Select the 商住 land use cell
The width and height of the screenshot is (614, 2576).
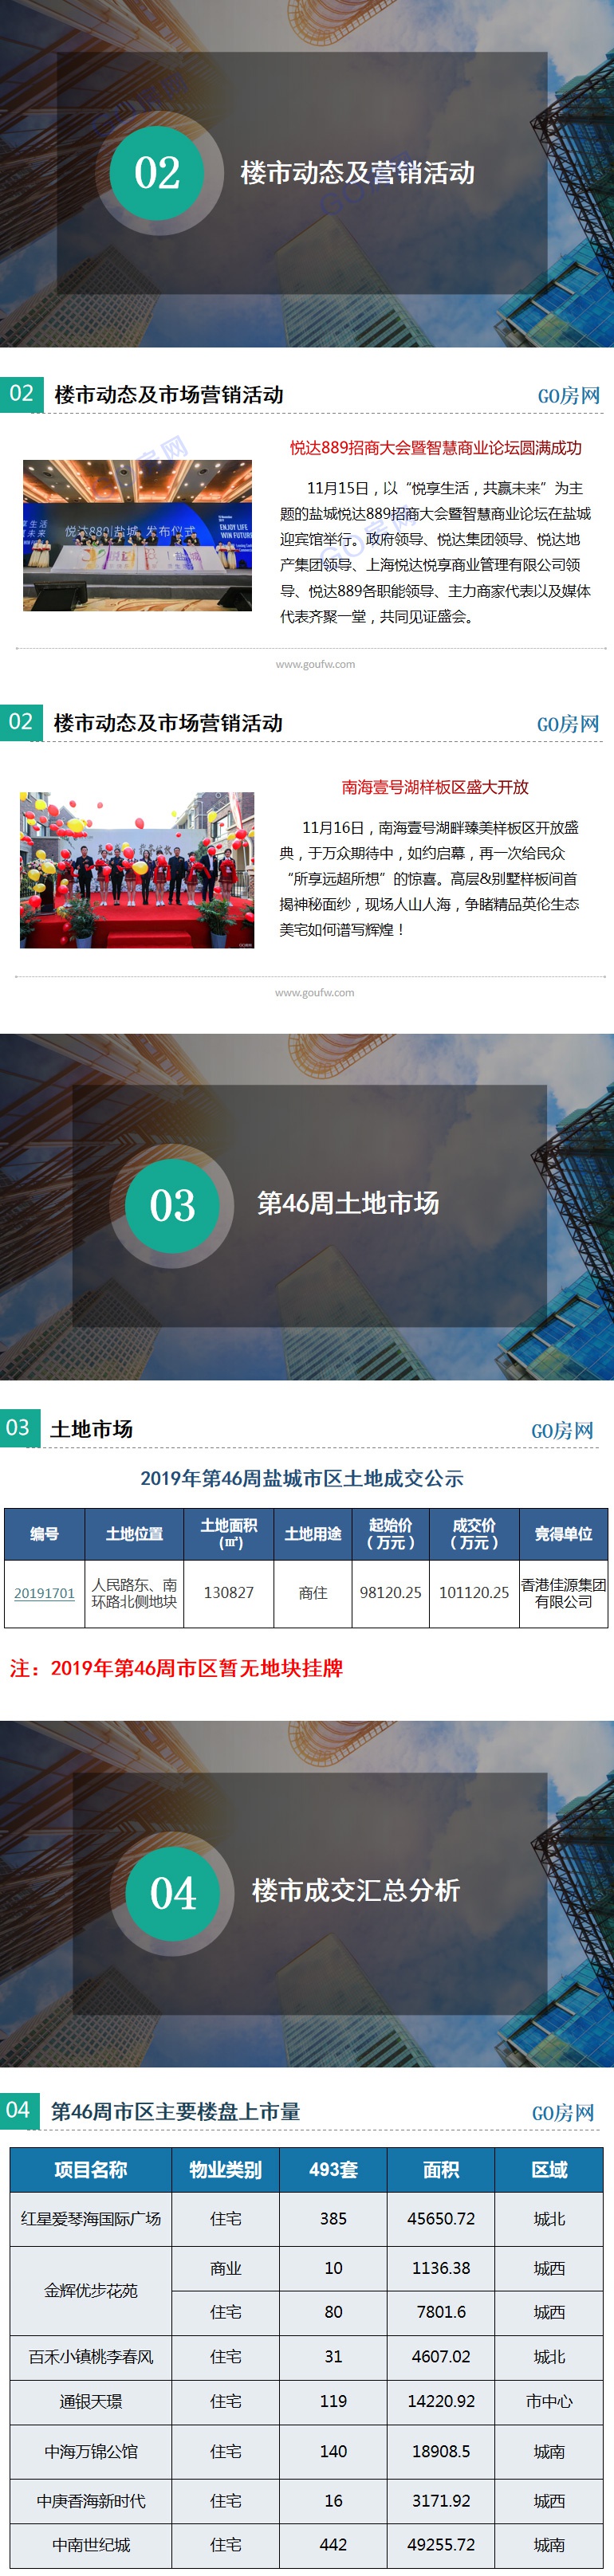coord(313,1593)
